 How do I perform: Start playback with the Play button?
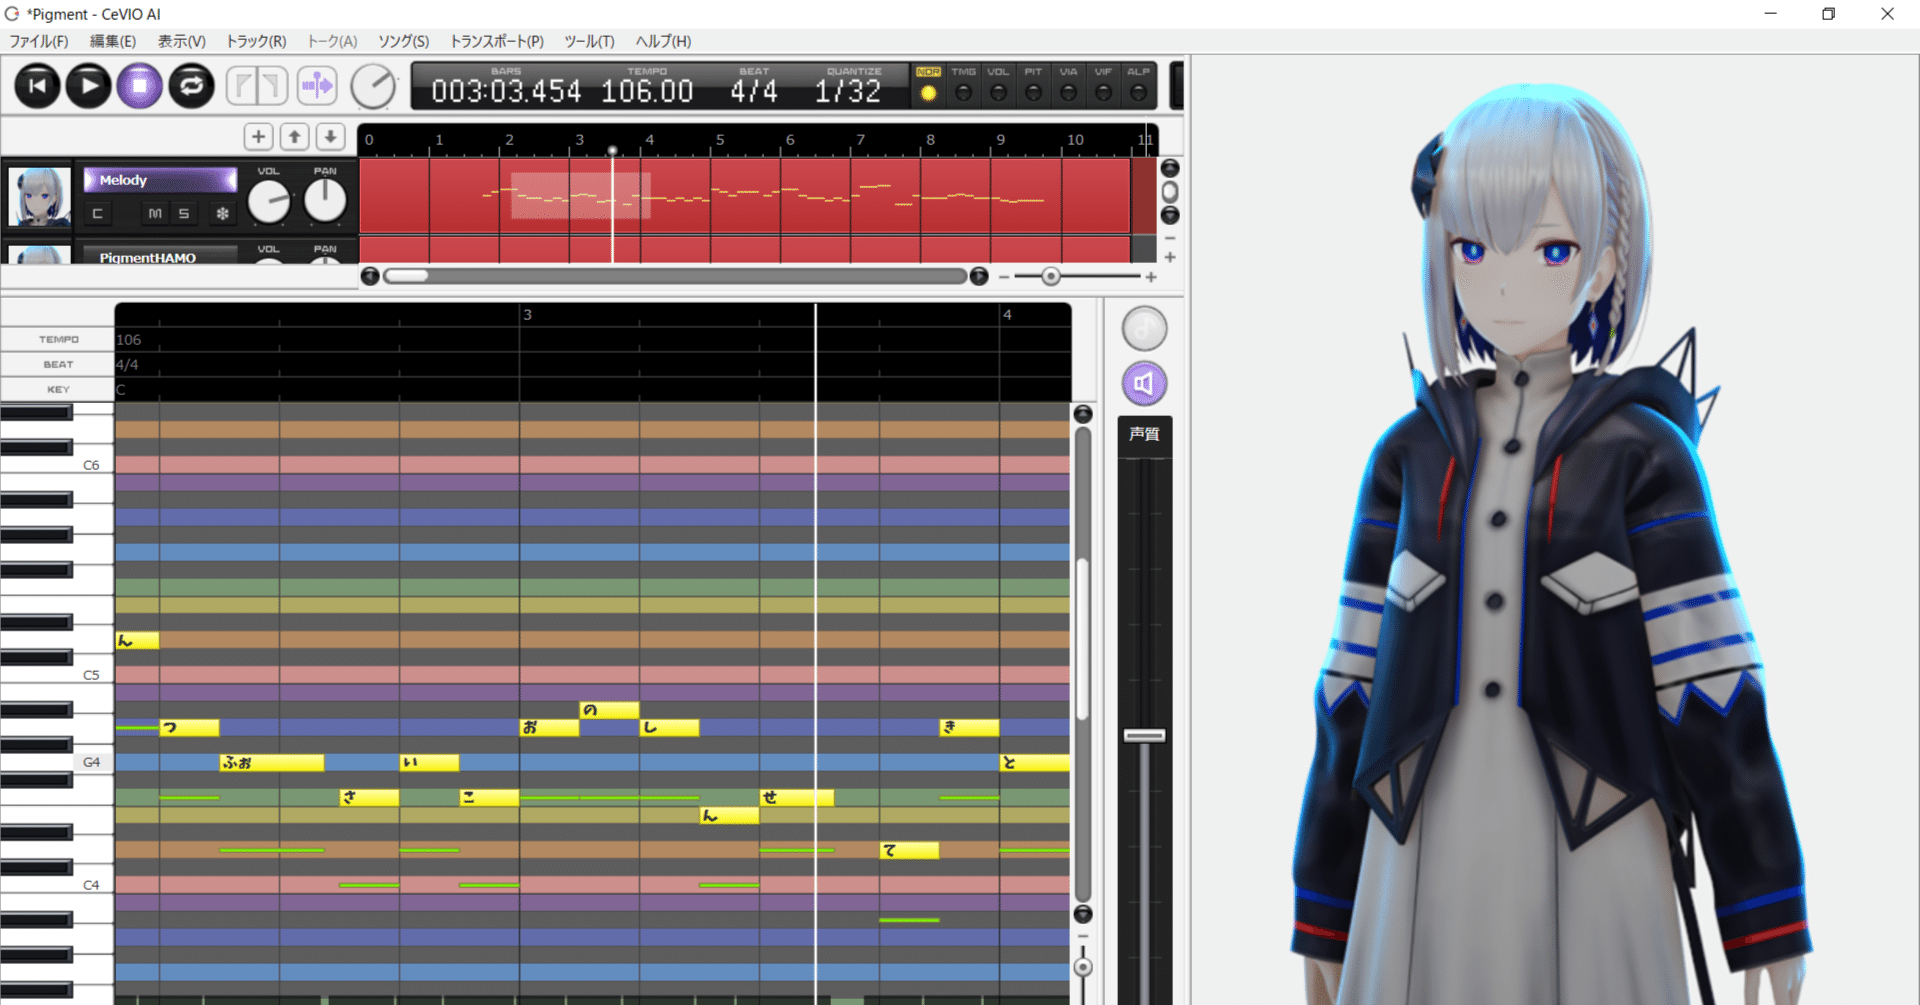[x=88, y=86]
